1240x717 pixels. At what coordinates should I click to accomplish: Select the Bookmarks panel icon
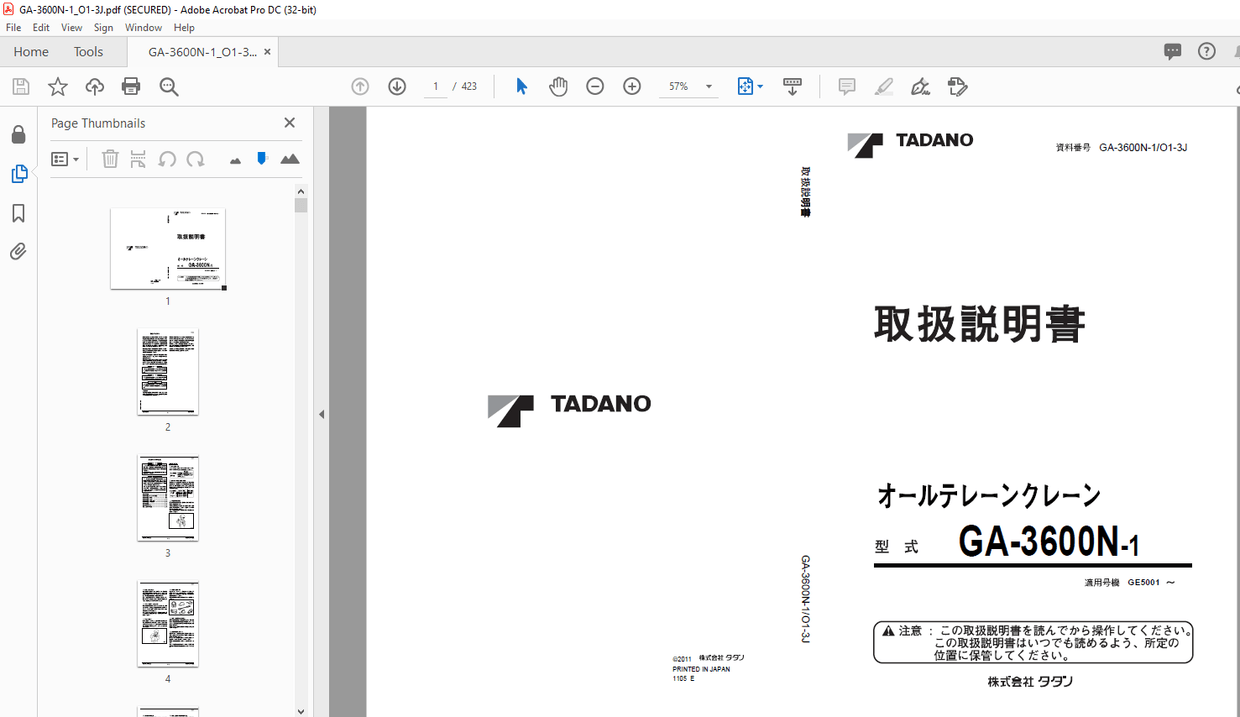coord(18,212)
